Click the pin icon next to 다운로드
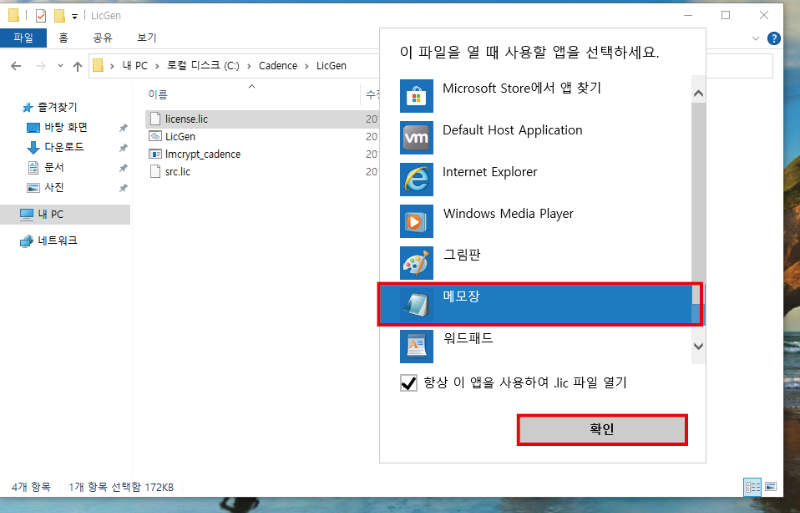 click(x=123, y=148)
